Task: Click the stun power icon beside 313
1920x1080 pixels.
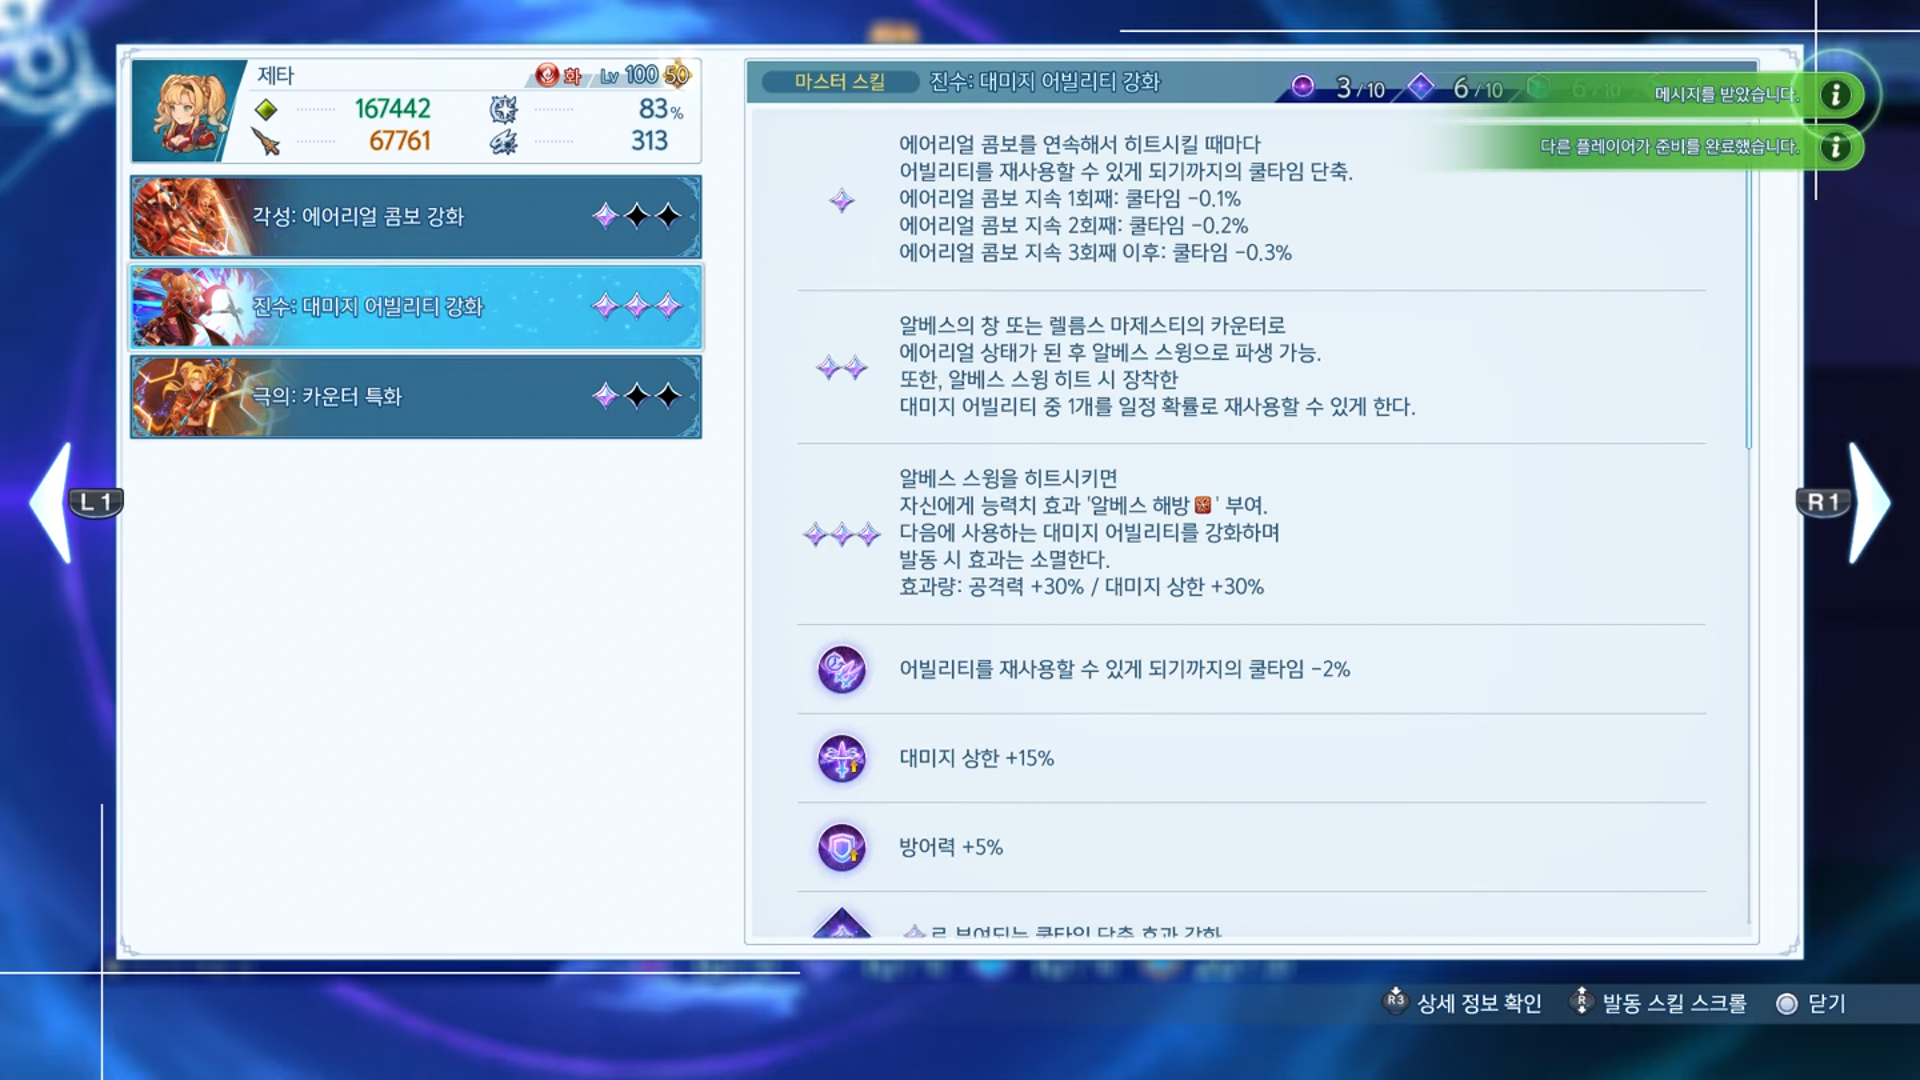Action: click(503, 142)
